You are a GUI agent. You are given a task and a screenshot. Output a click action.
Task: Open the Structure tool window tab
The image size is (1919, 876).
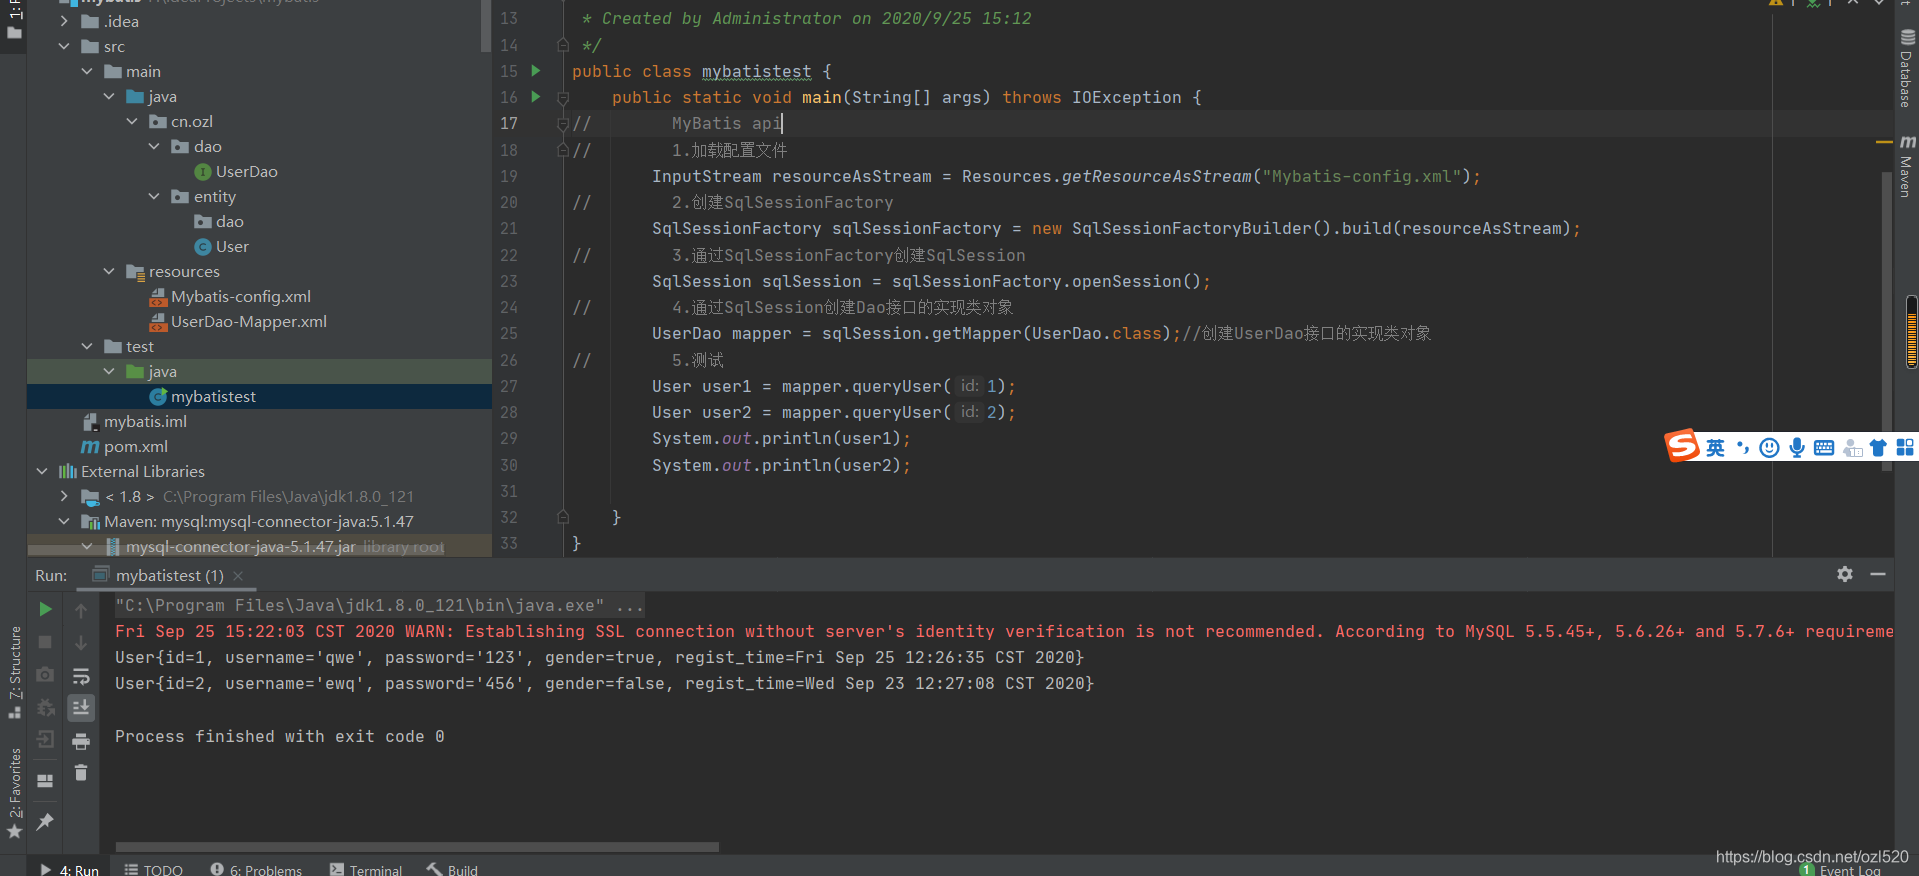click(x=14, y=672)
